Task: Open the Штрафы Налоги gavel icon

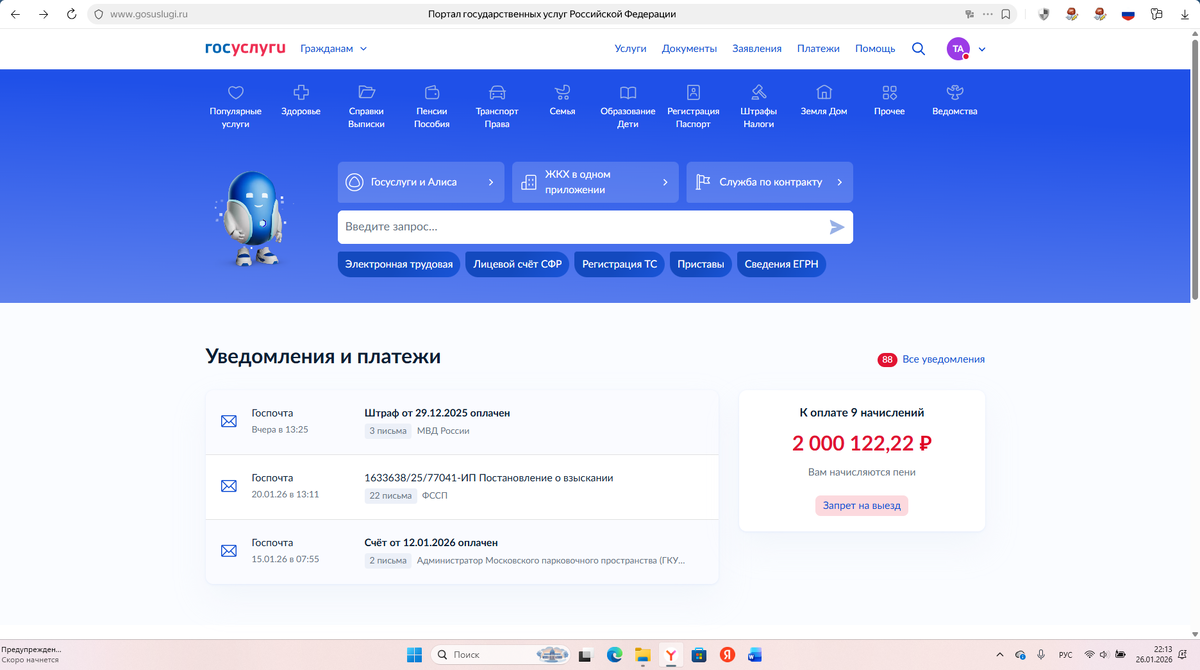Action: [758, 92]
